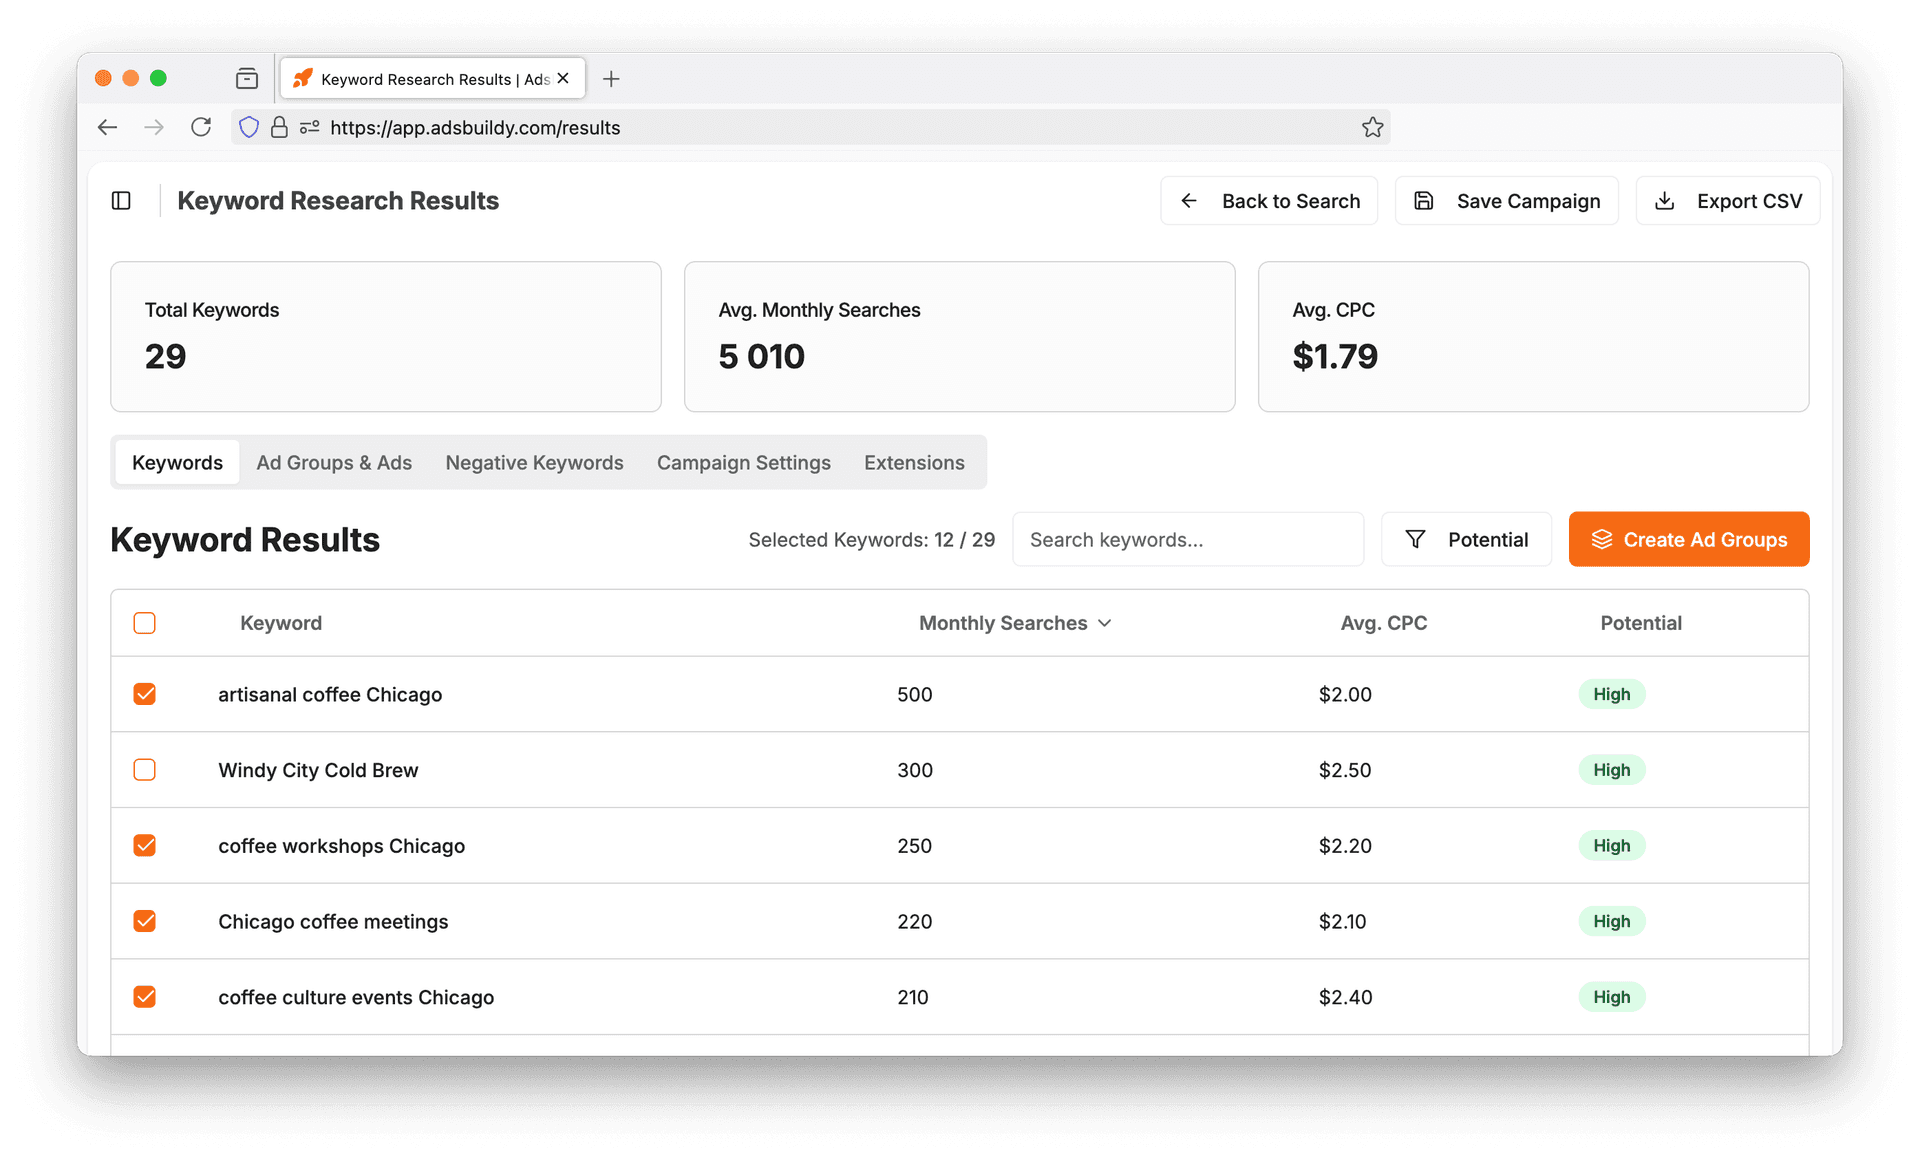Click the Create Ad Groups button
The width and height of the screenshot is (1920, 1158).
pyautogui.click(x=1688, y=539)
